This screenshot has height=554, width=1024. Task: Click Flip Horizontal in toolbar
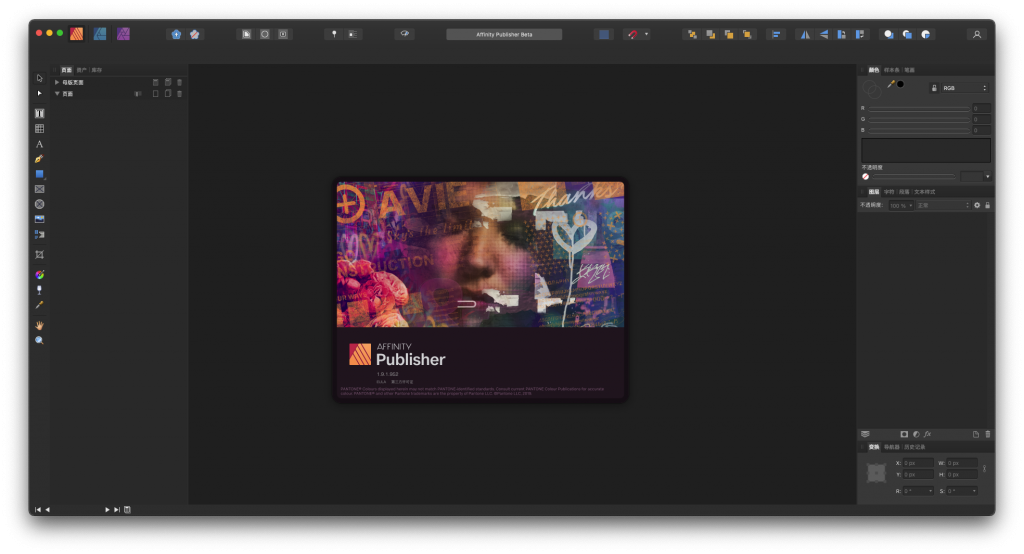point(805,35)
